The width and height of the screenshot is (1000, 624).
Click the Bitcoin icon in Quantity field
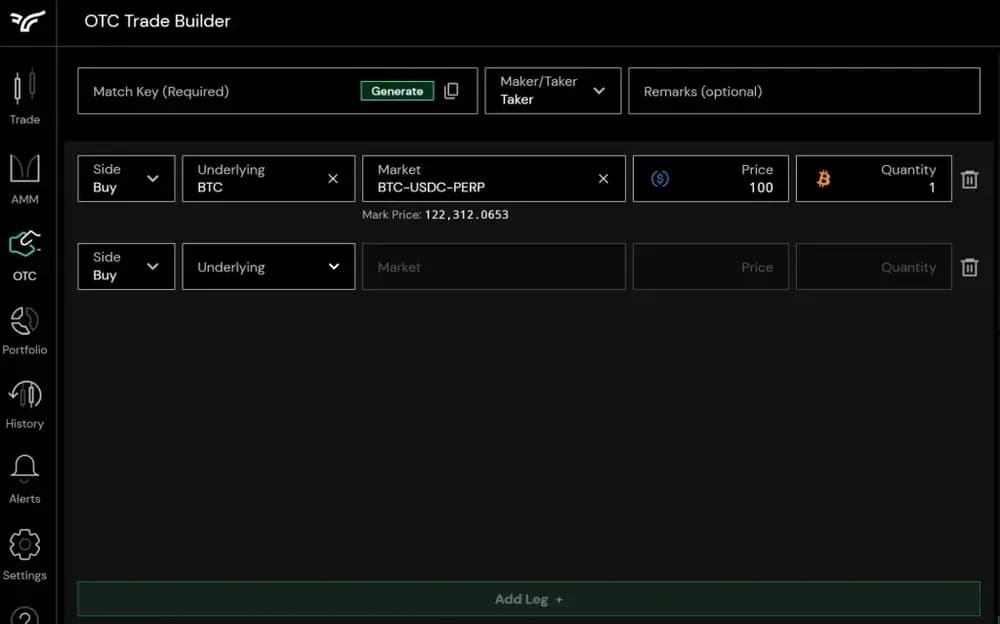[x=823, y=179]
